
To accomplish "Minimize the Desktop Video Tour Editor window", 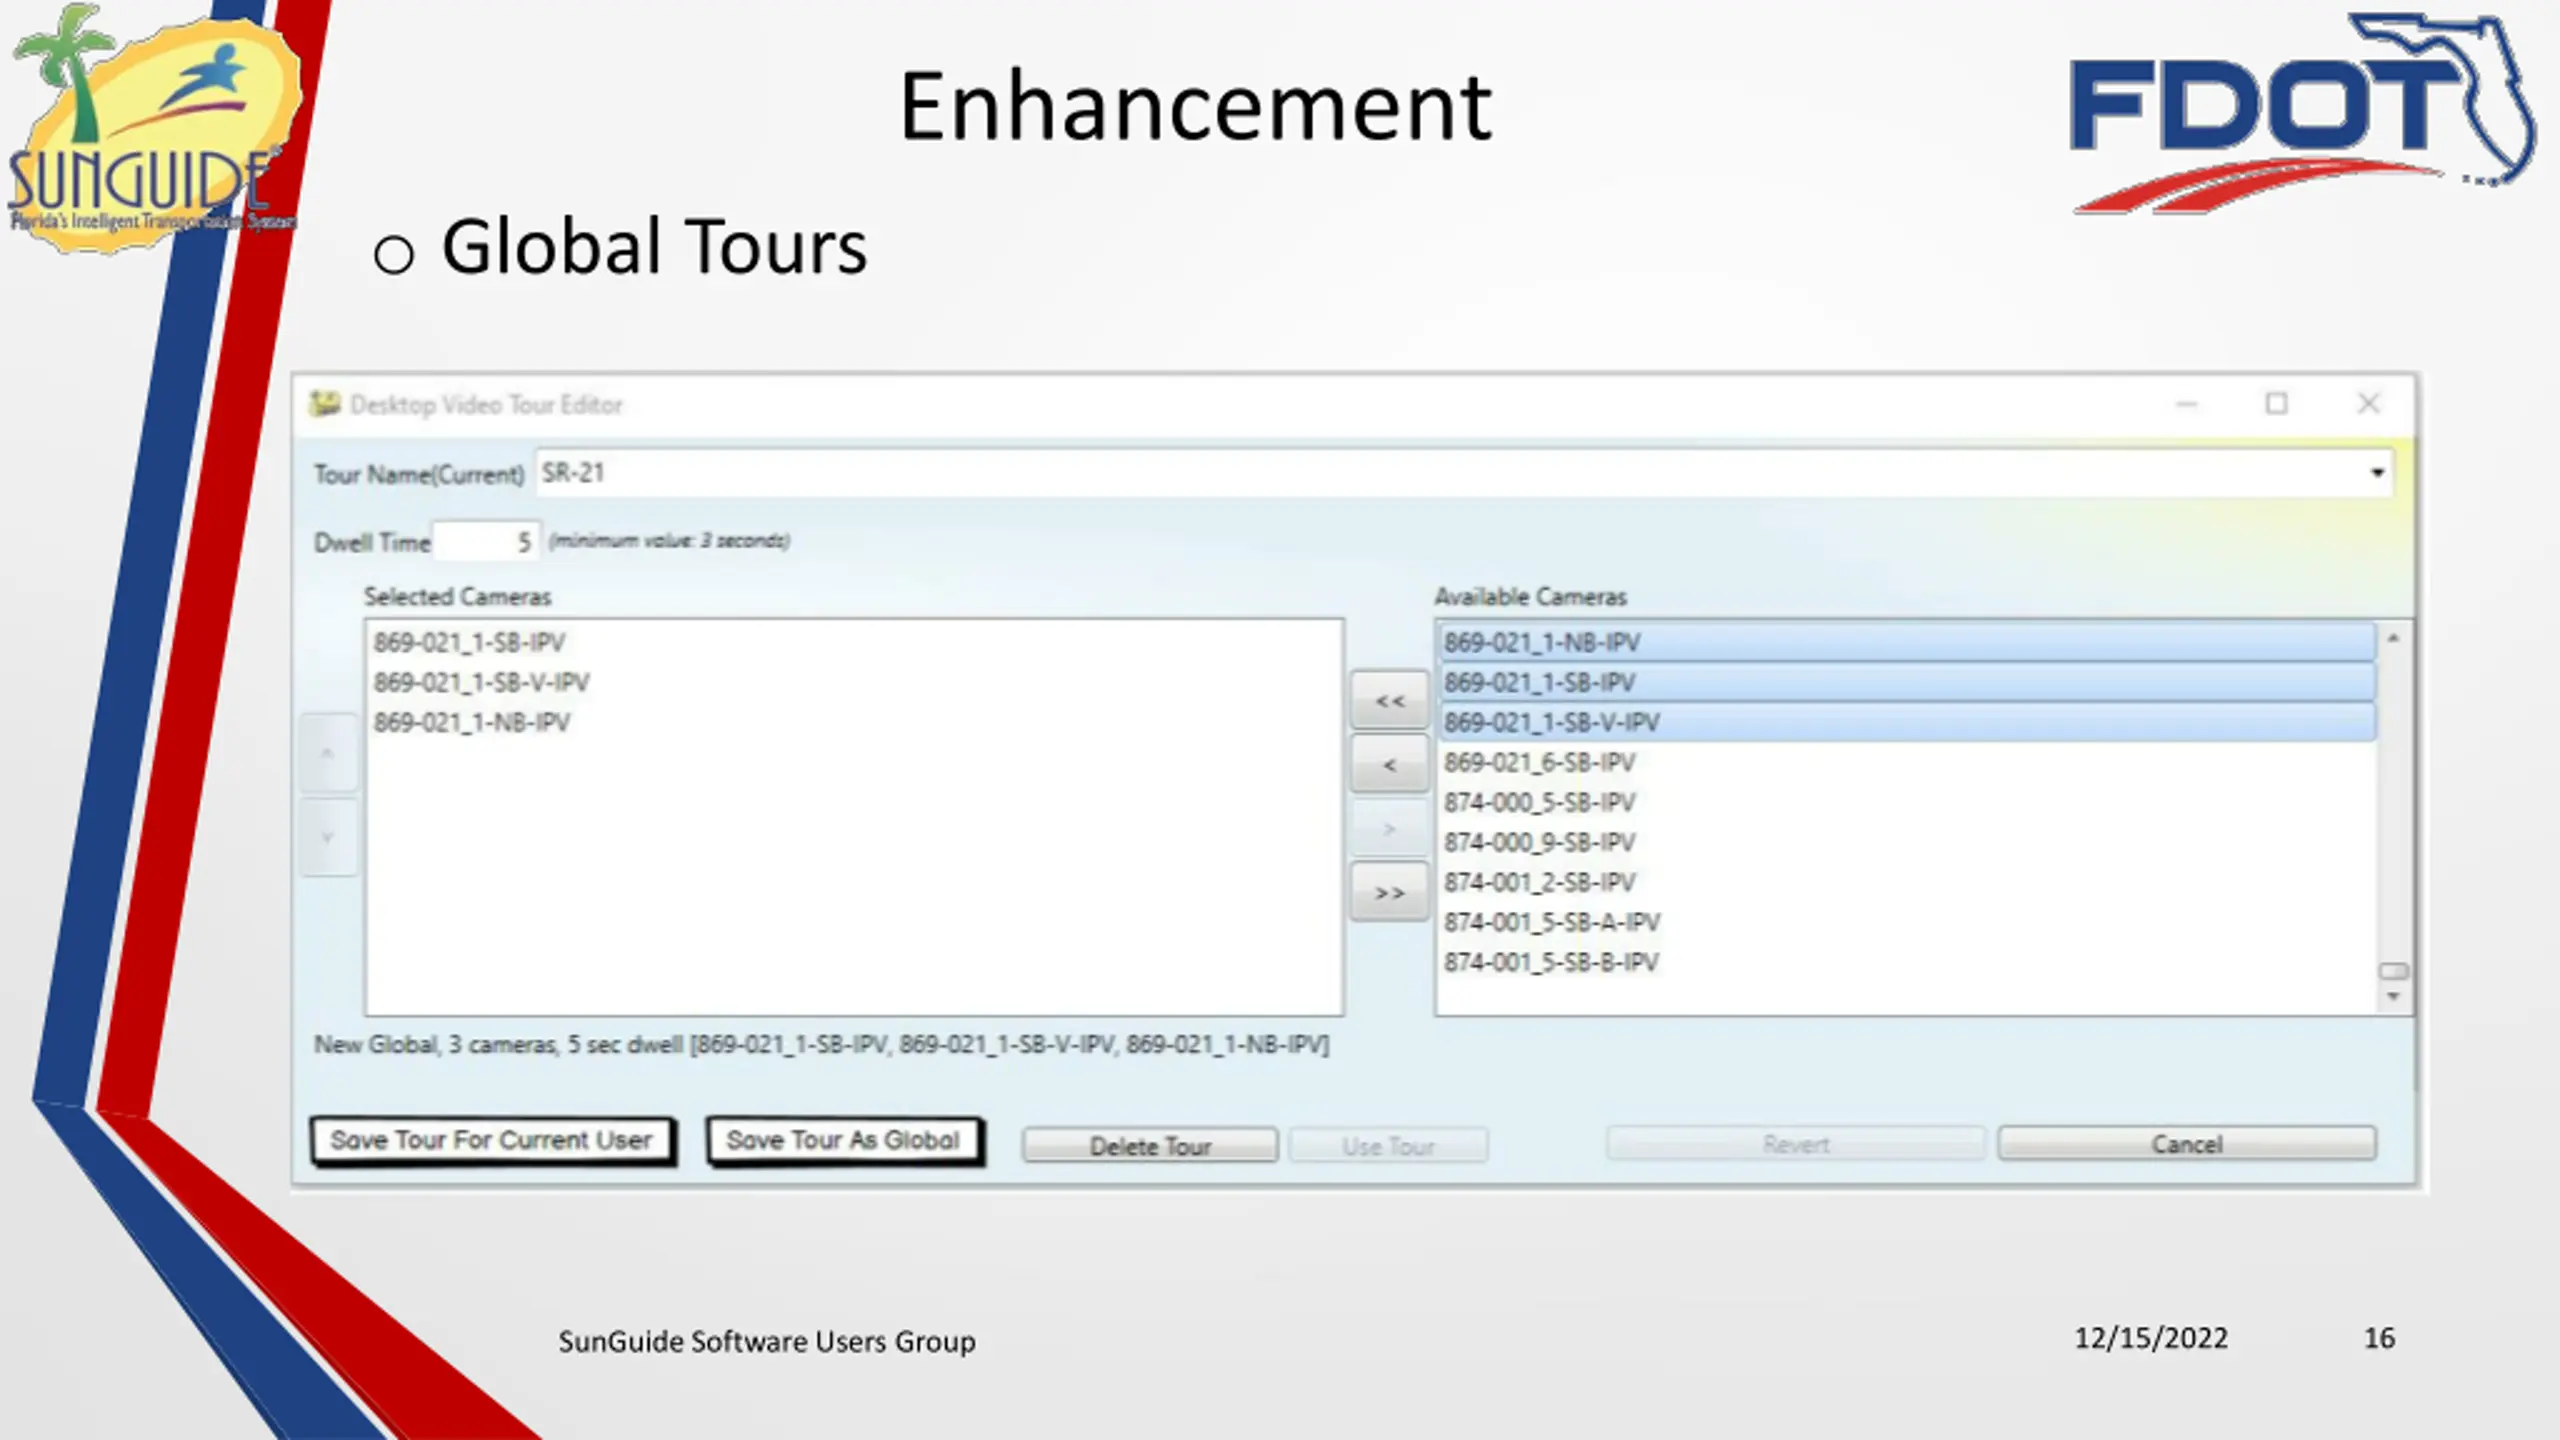I will [x=2186, y=404].
